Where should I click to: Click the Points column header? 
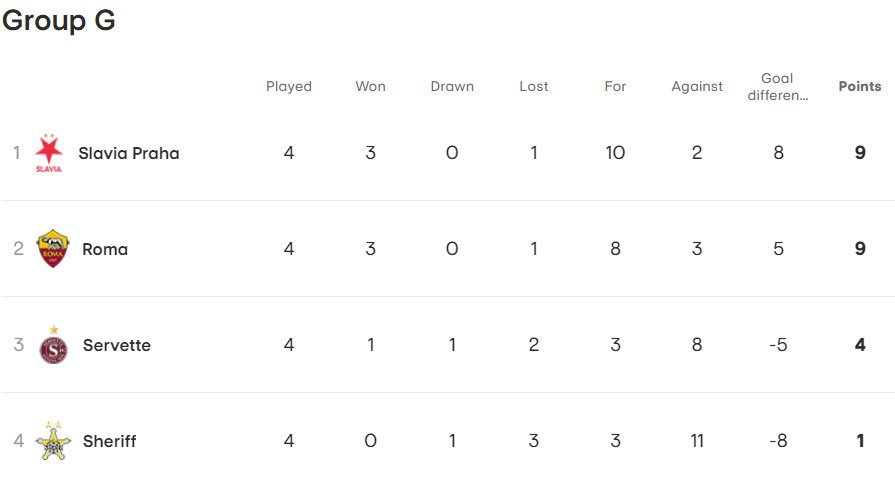[859, 86]
